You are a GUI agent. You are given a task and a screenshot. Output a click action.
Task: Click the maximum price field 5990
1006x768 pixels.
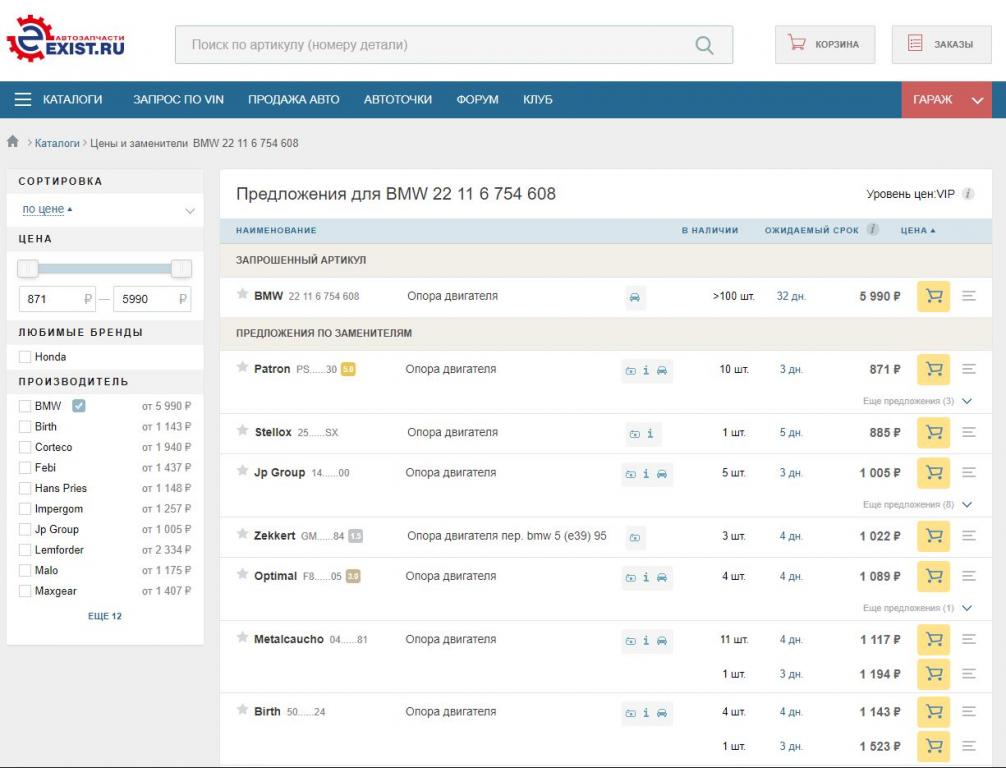152,299
